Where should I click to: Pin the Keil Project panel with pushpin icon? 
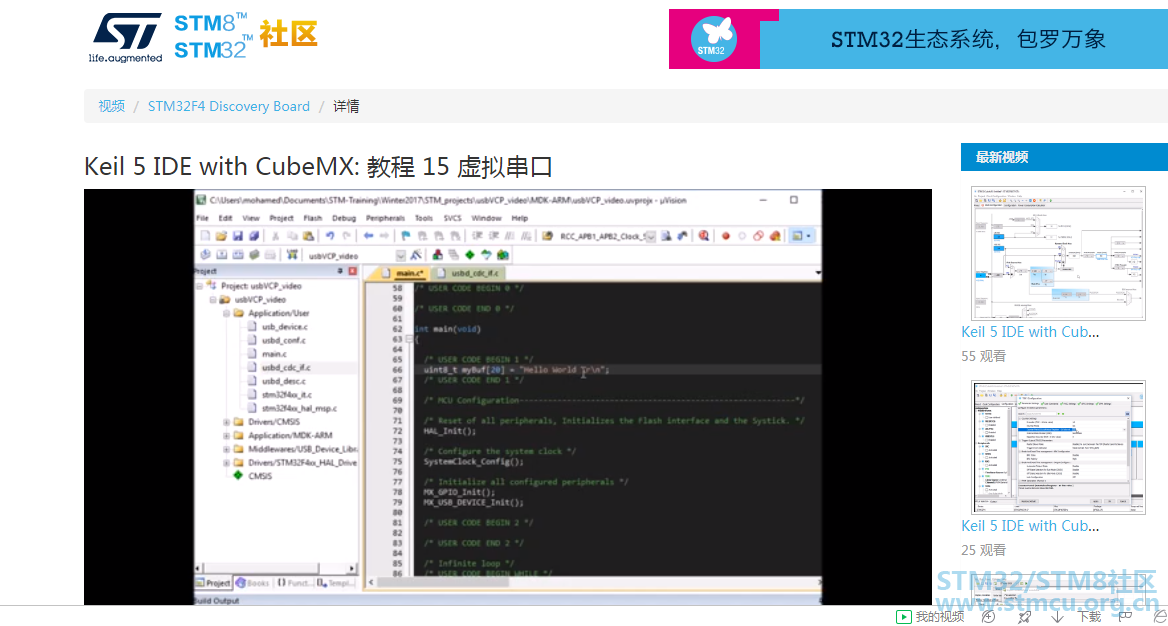tap(340, 271)
